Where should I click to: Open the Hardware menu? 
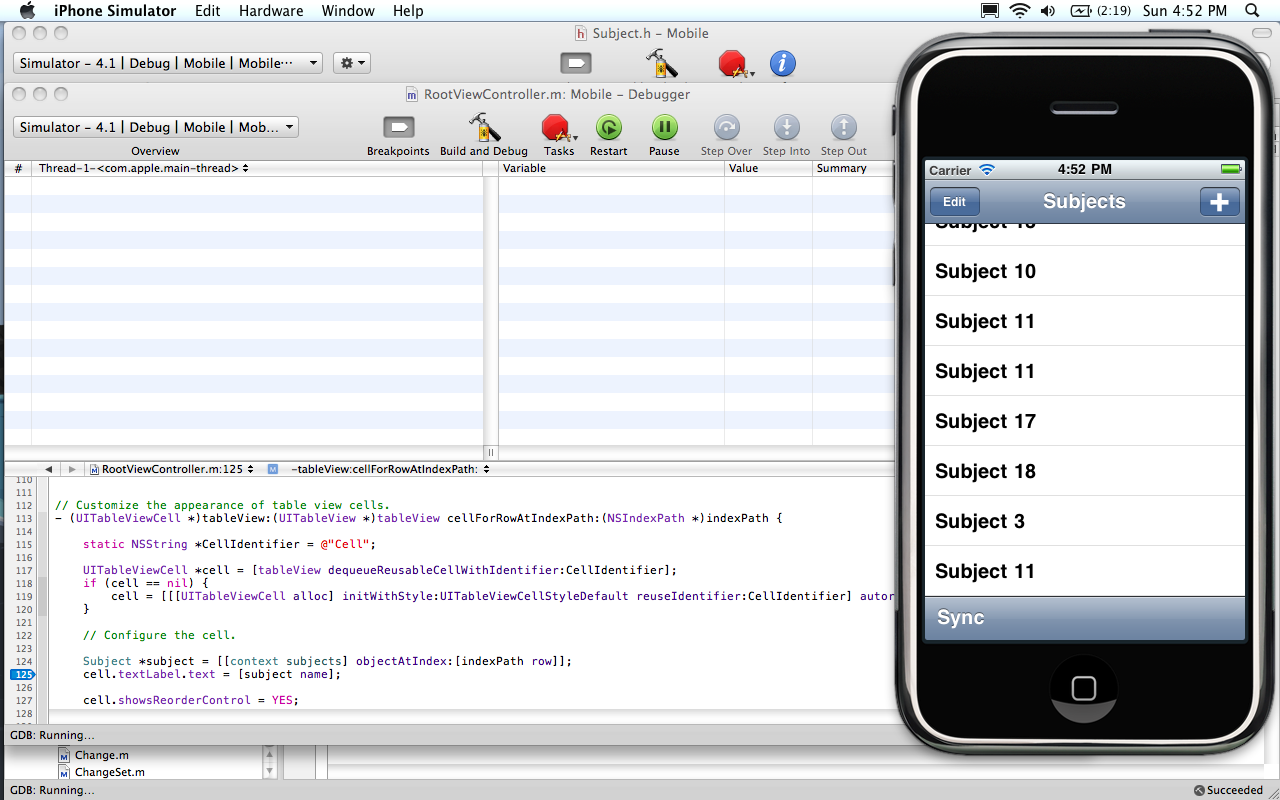pyautogui.click(x=271, y=11)
